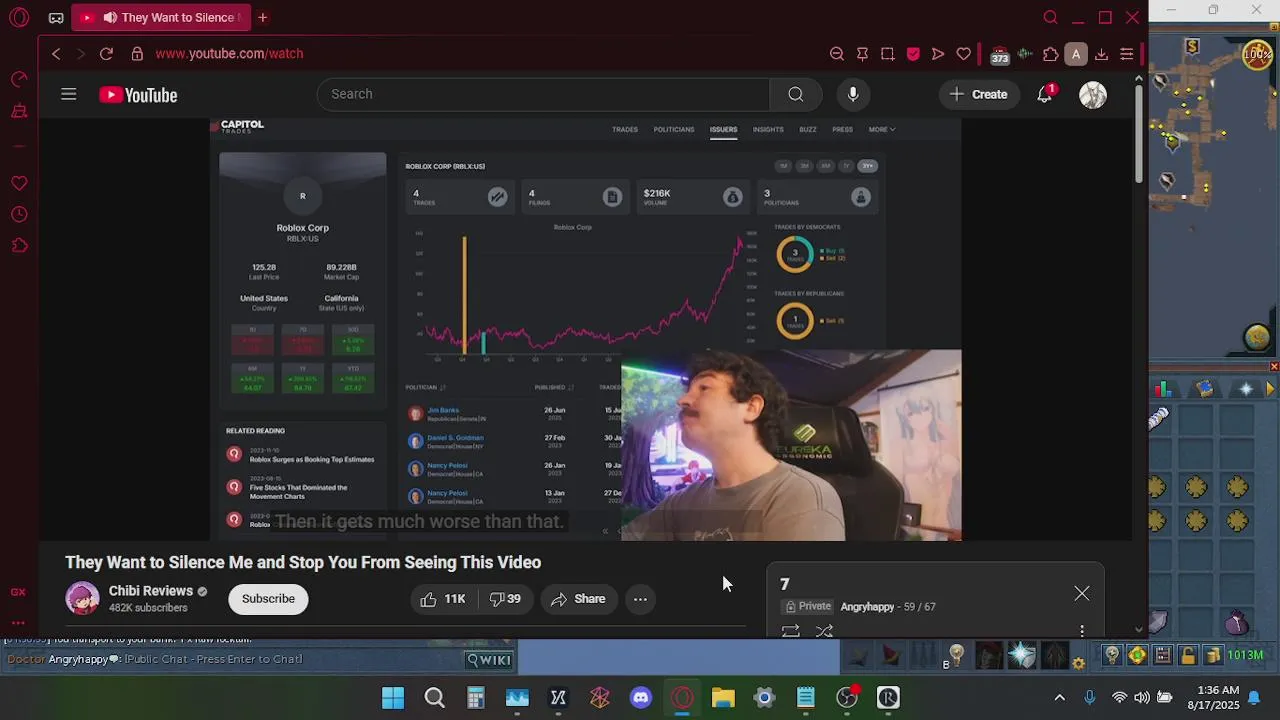Open RuneLite stats bars tab

tap(1162, 389)
